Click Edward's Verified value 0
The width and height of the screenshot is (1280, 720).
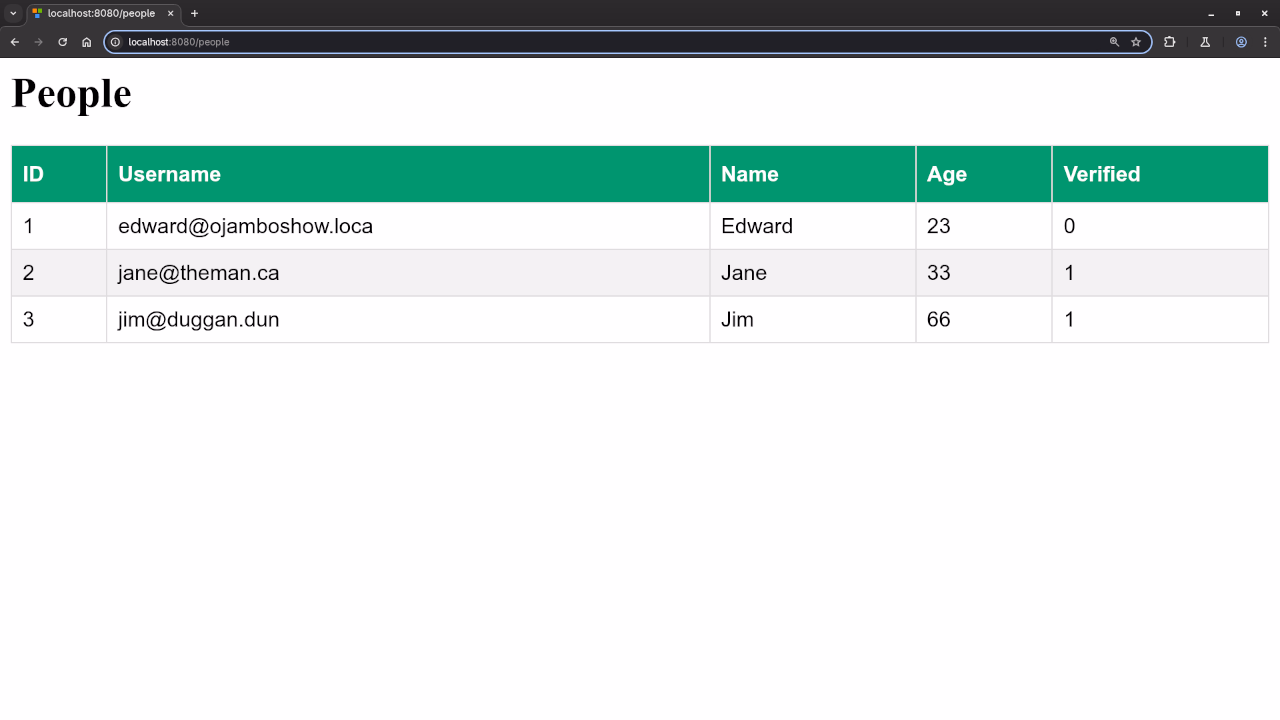pos(1069,226)
